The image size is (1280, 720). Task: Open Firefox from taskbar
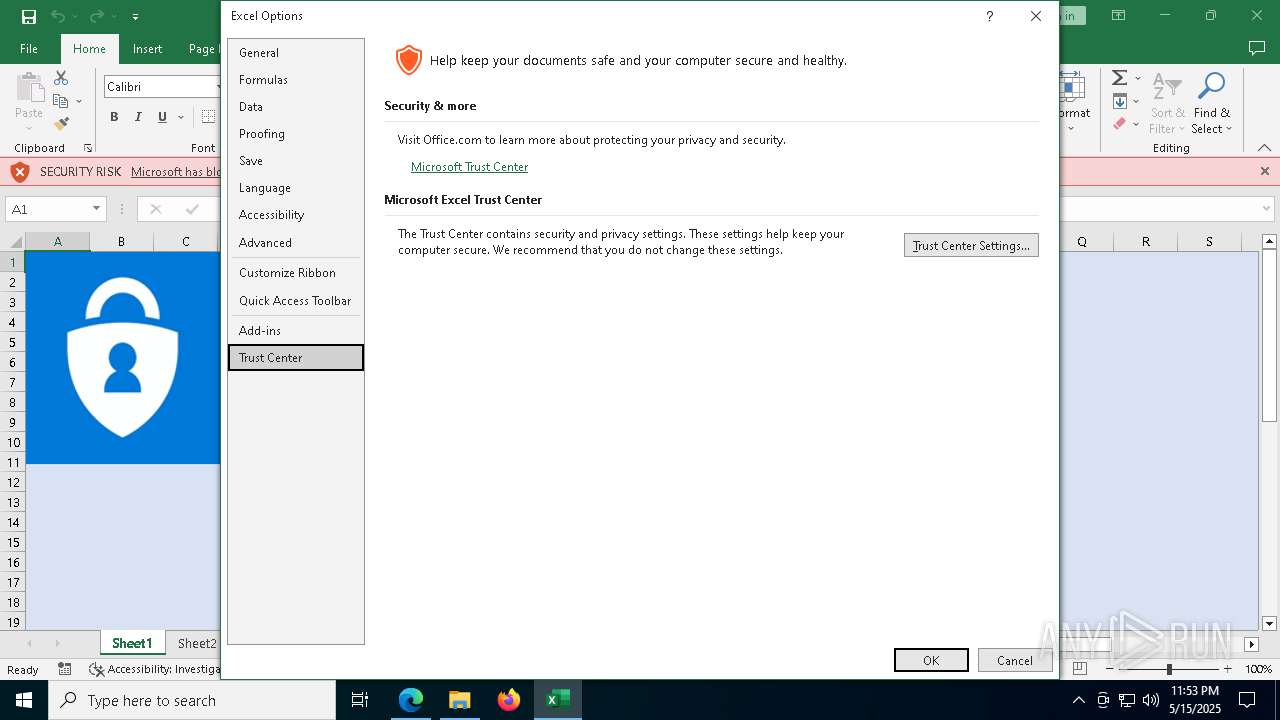(509, 700)
